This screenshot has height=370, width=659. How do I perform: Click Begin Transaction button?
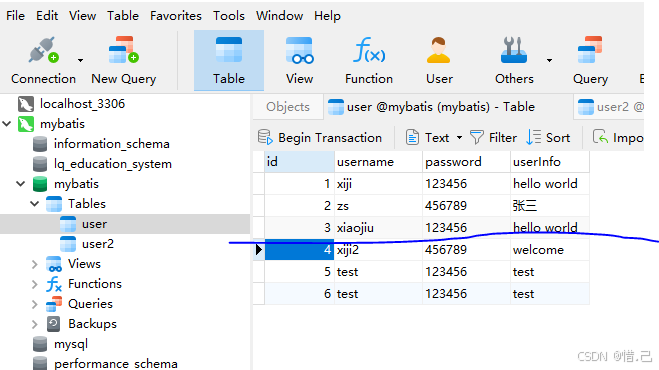(x=320, y=137)
